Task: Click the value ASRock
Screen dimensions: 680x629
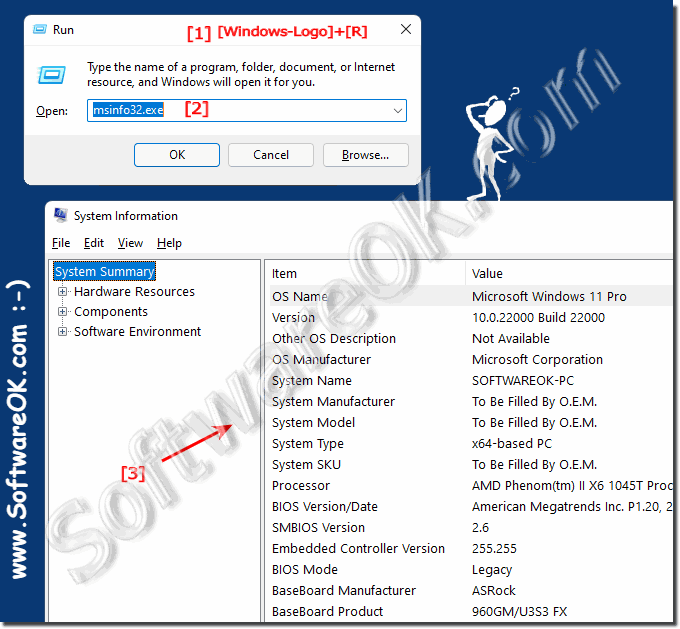Action: point(494,590)
